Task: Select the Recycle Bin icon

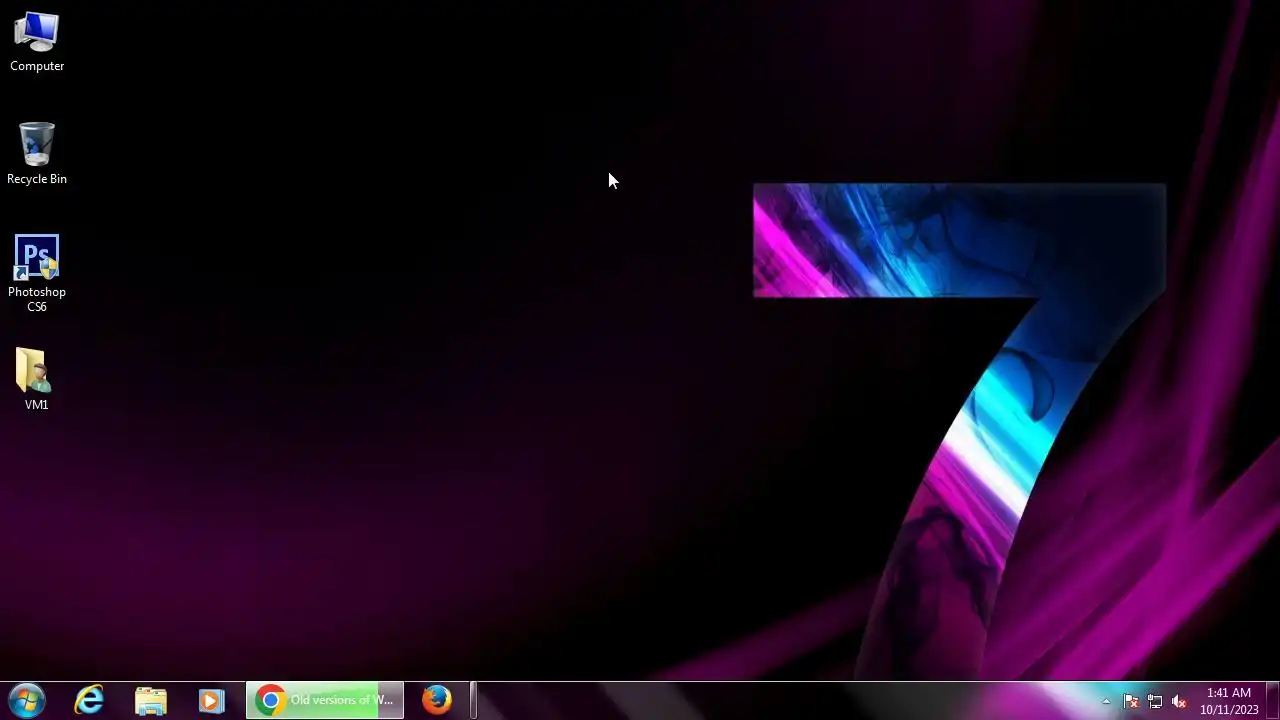Action: click(37, 154)
